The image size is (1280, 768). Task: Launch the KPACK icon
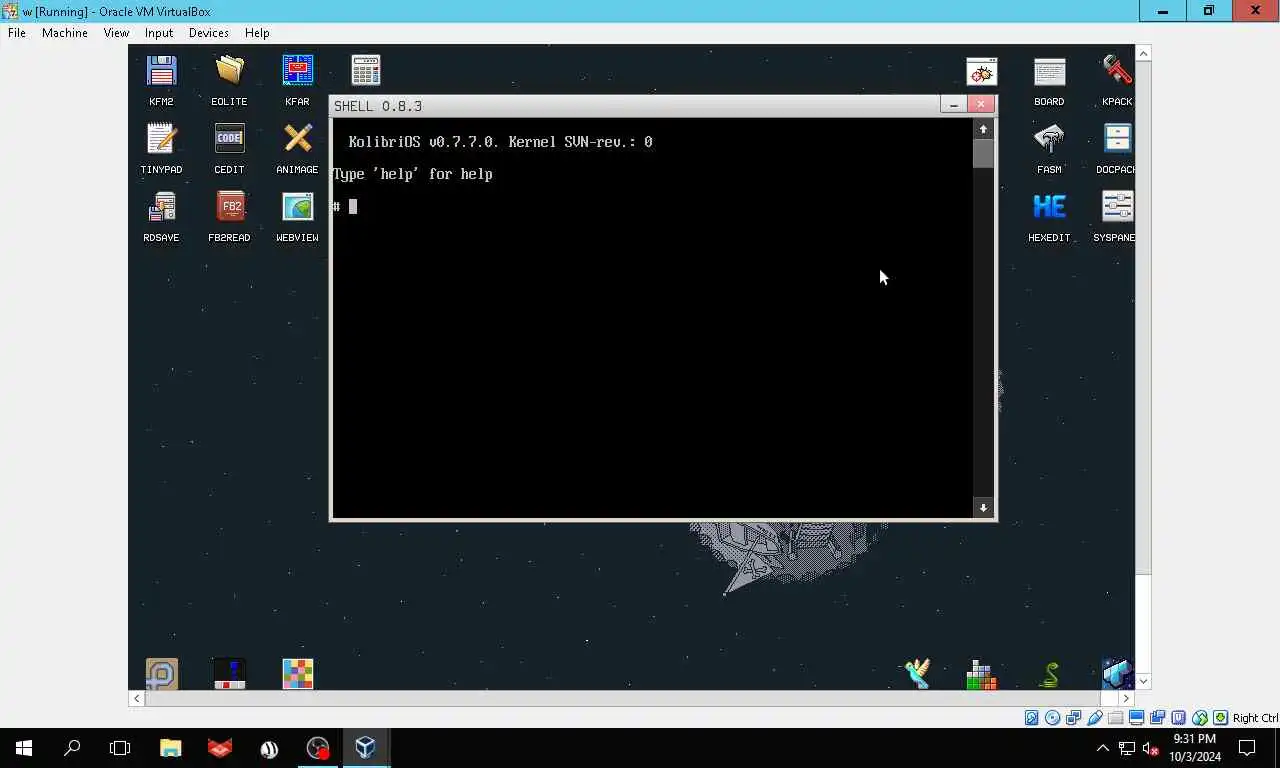[1117, 72]
